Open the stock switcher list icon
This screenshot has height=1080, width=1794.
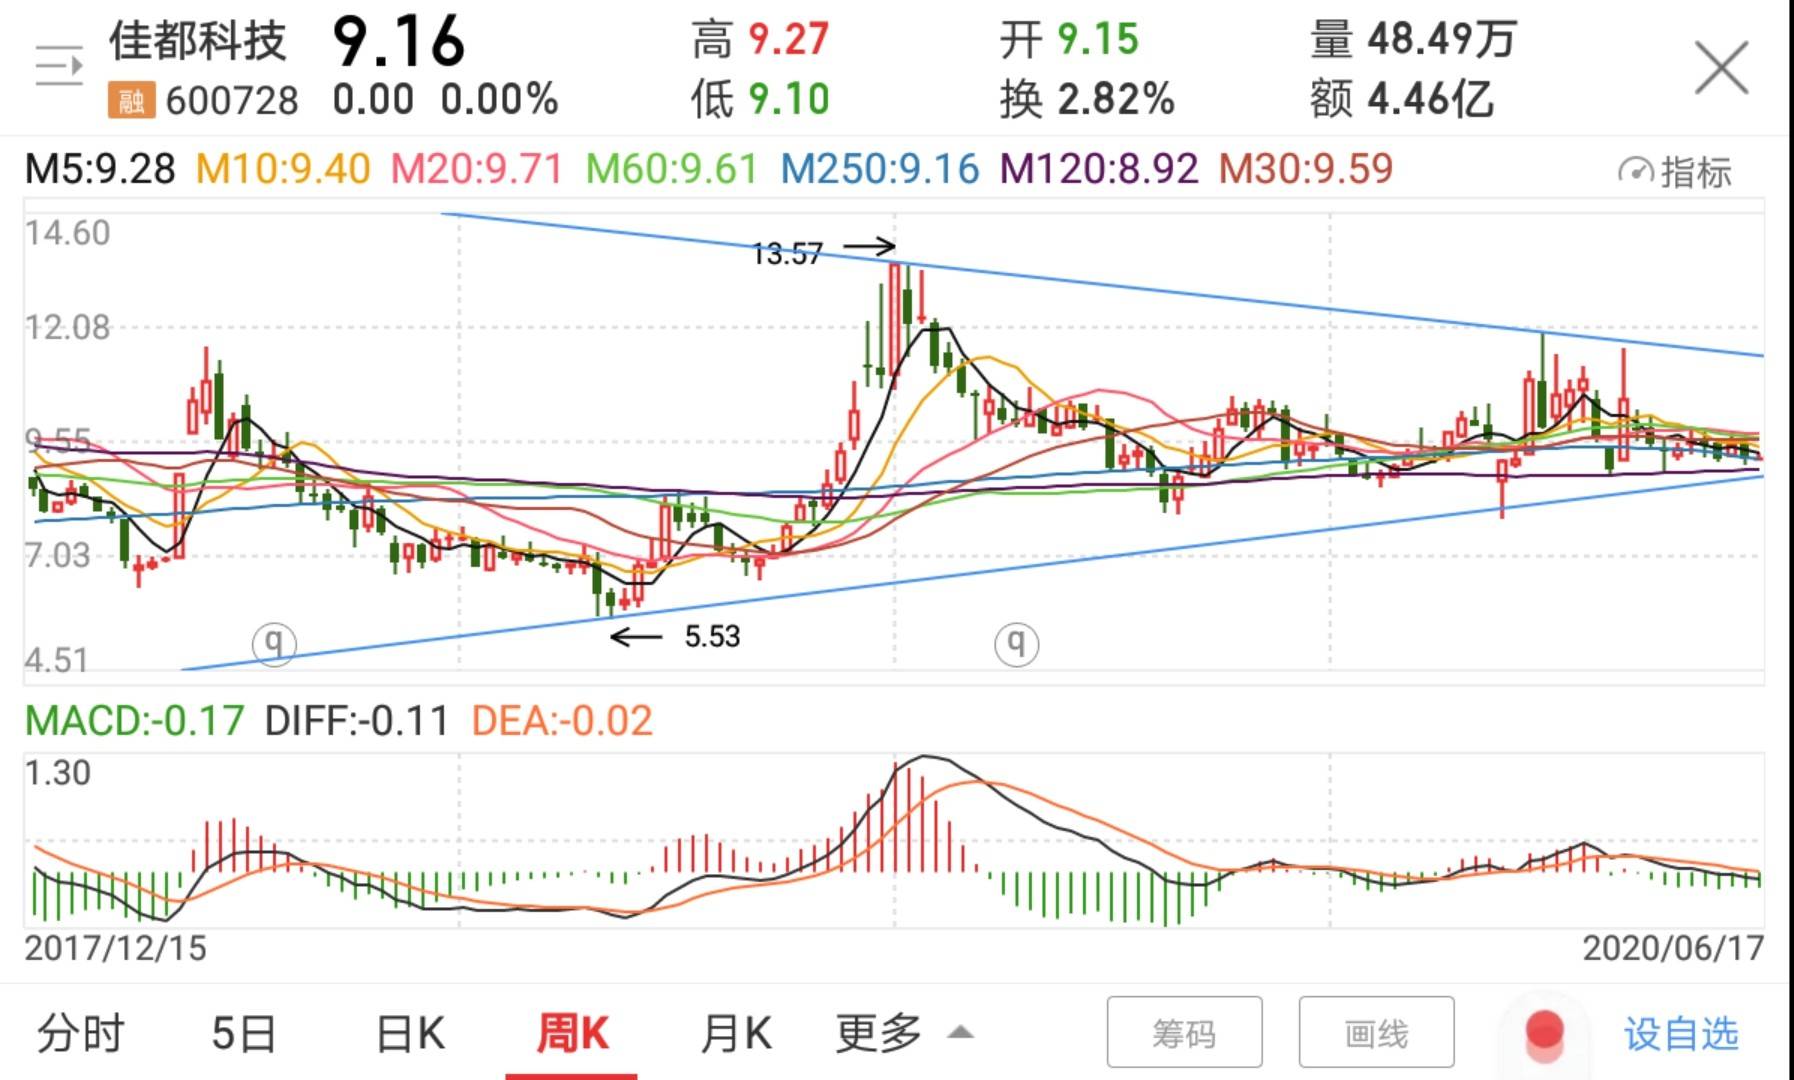59,62
